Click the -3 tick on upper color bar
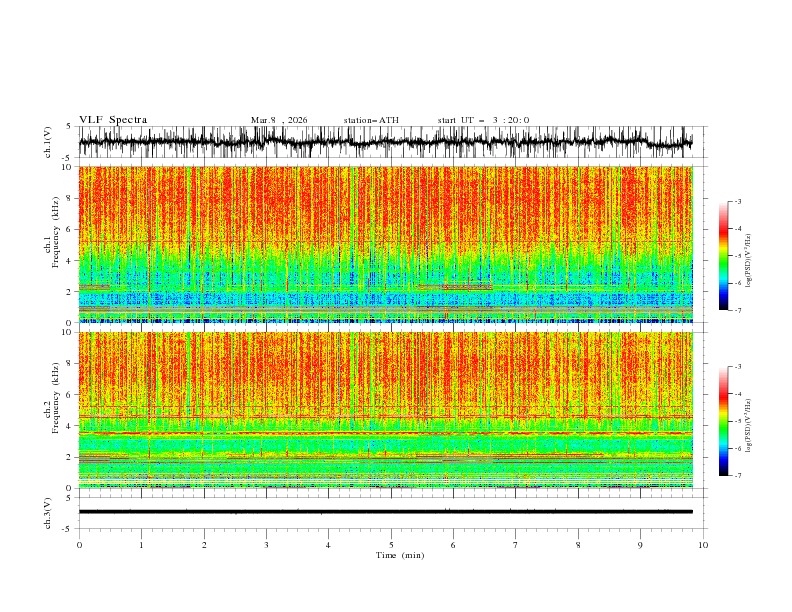The width and height of the screenshot is (792, 612). (x=738, y=201)
